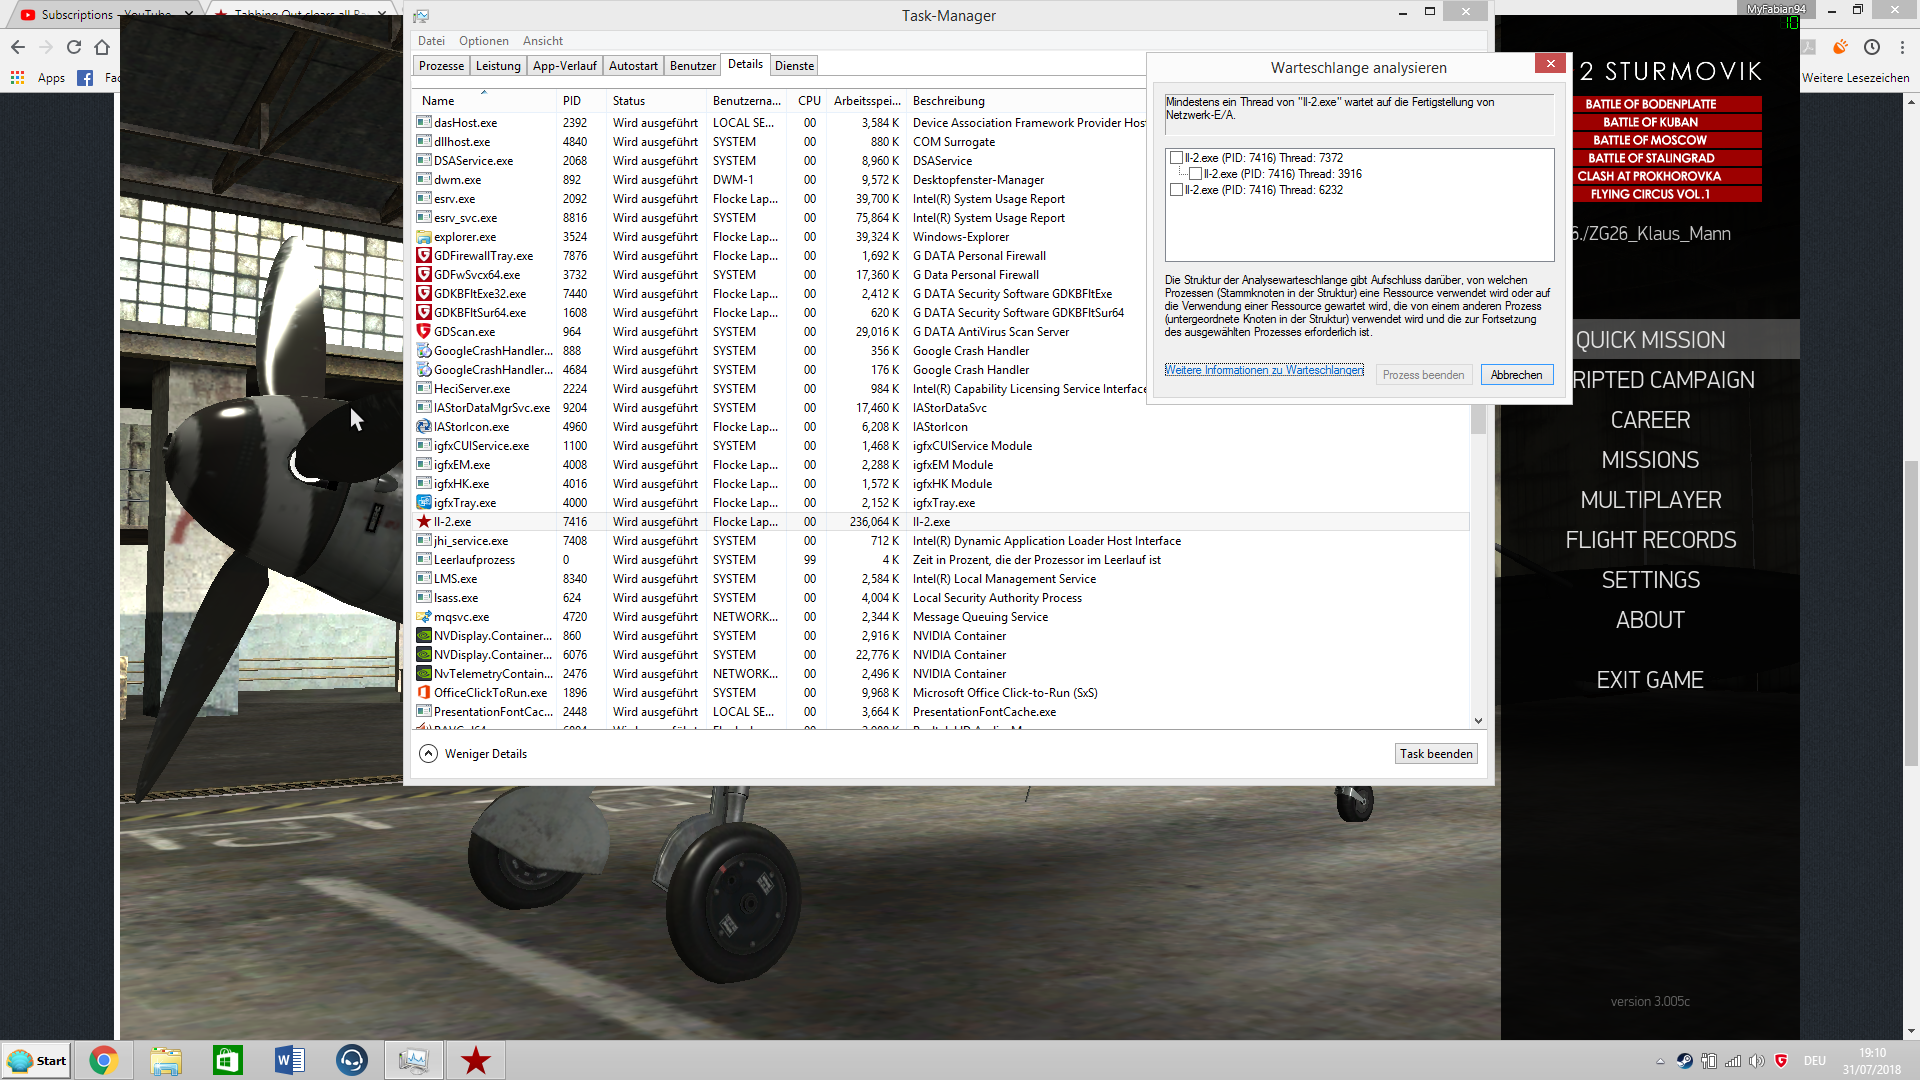Click the NVDisplay.Container green icon PID 860

[424, 636]
